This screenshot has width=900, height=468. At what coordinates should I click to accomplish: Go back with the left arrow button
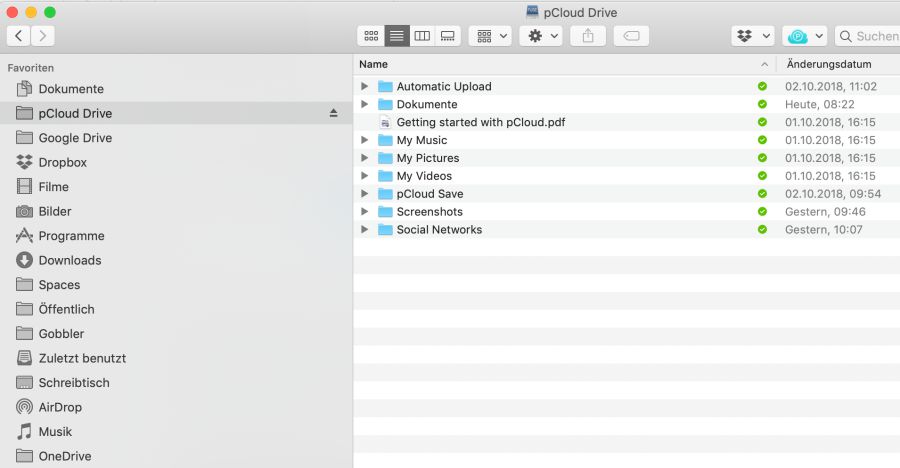pyautogui.click(x=18, y=36)
